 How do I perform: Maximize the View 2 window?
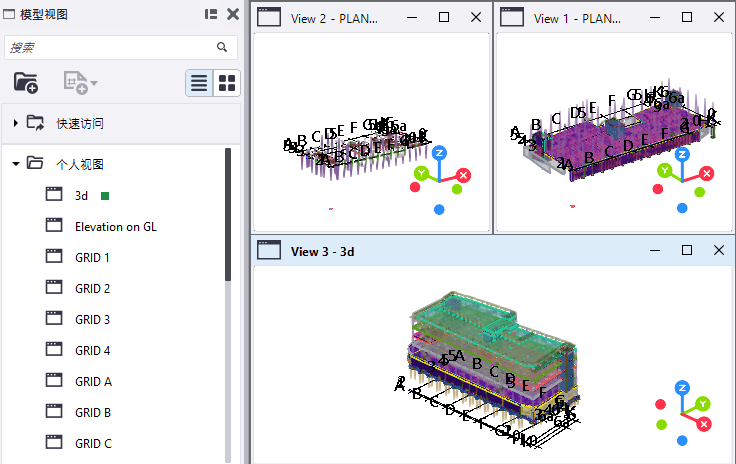coord(444,17)
